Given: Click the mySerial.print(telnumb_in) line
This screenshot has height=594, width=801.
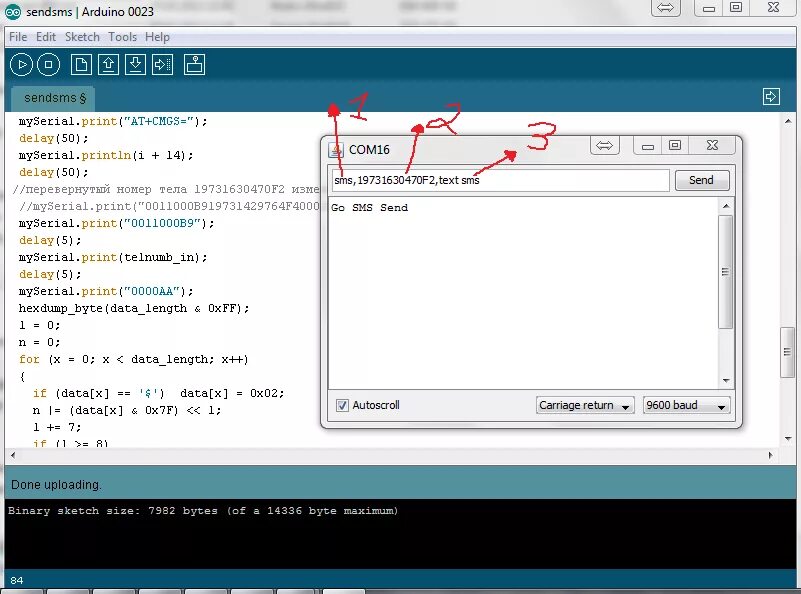Looking at the screenshot, I should pyautogui.click(x=113, y=257).
